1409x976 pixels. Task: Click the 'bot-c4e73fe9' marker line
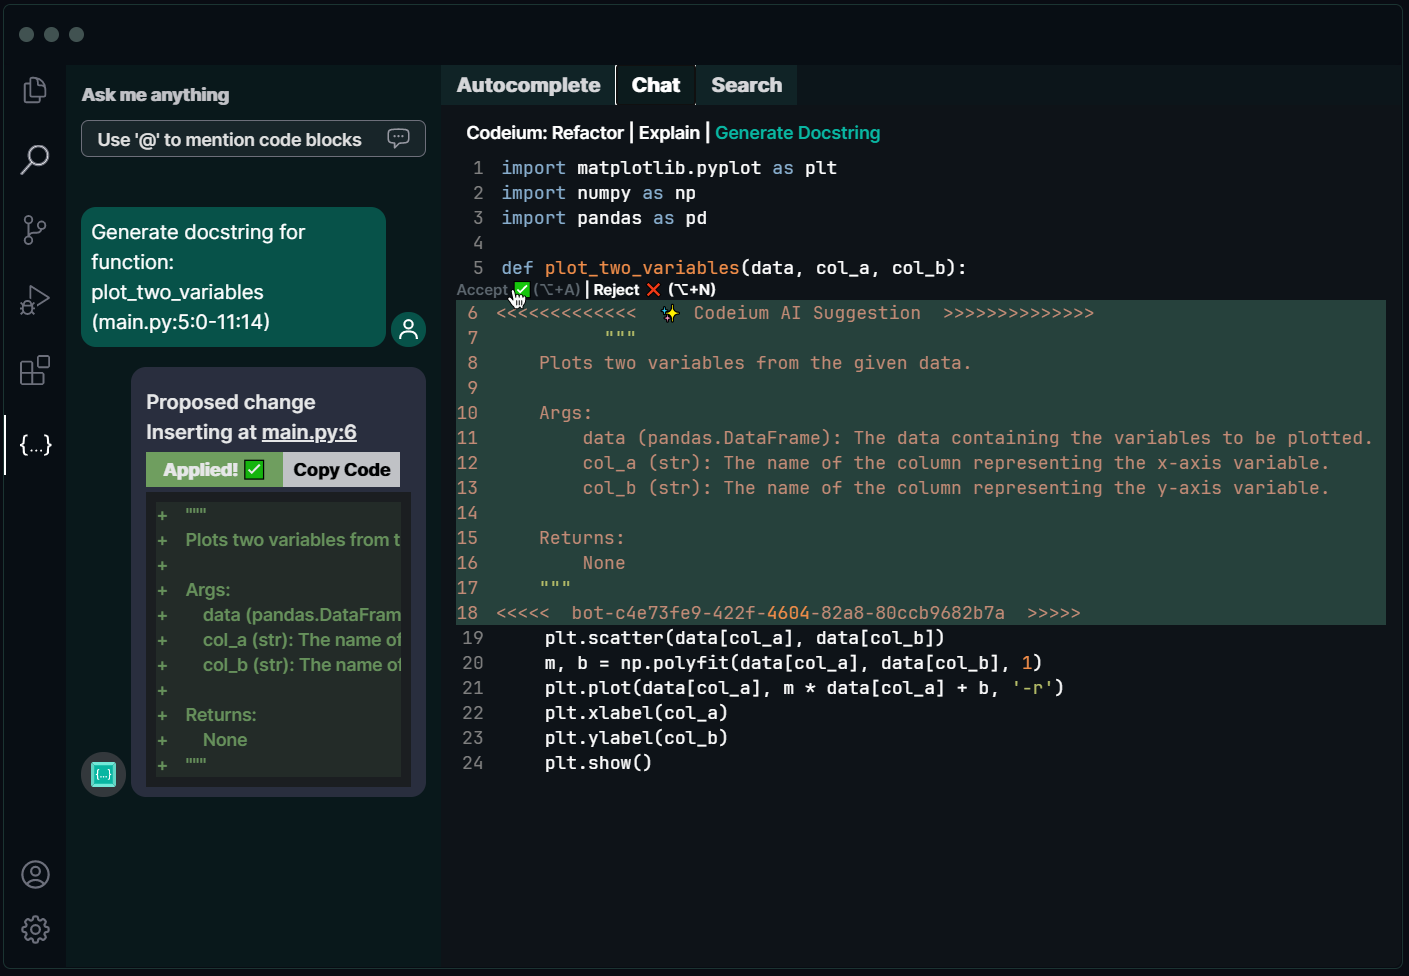pyautogui.click(x=788, y=613)
